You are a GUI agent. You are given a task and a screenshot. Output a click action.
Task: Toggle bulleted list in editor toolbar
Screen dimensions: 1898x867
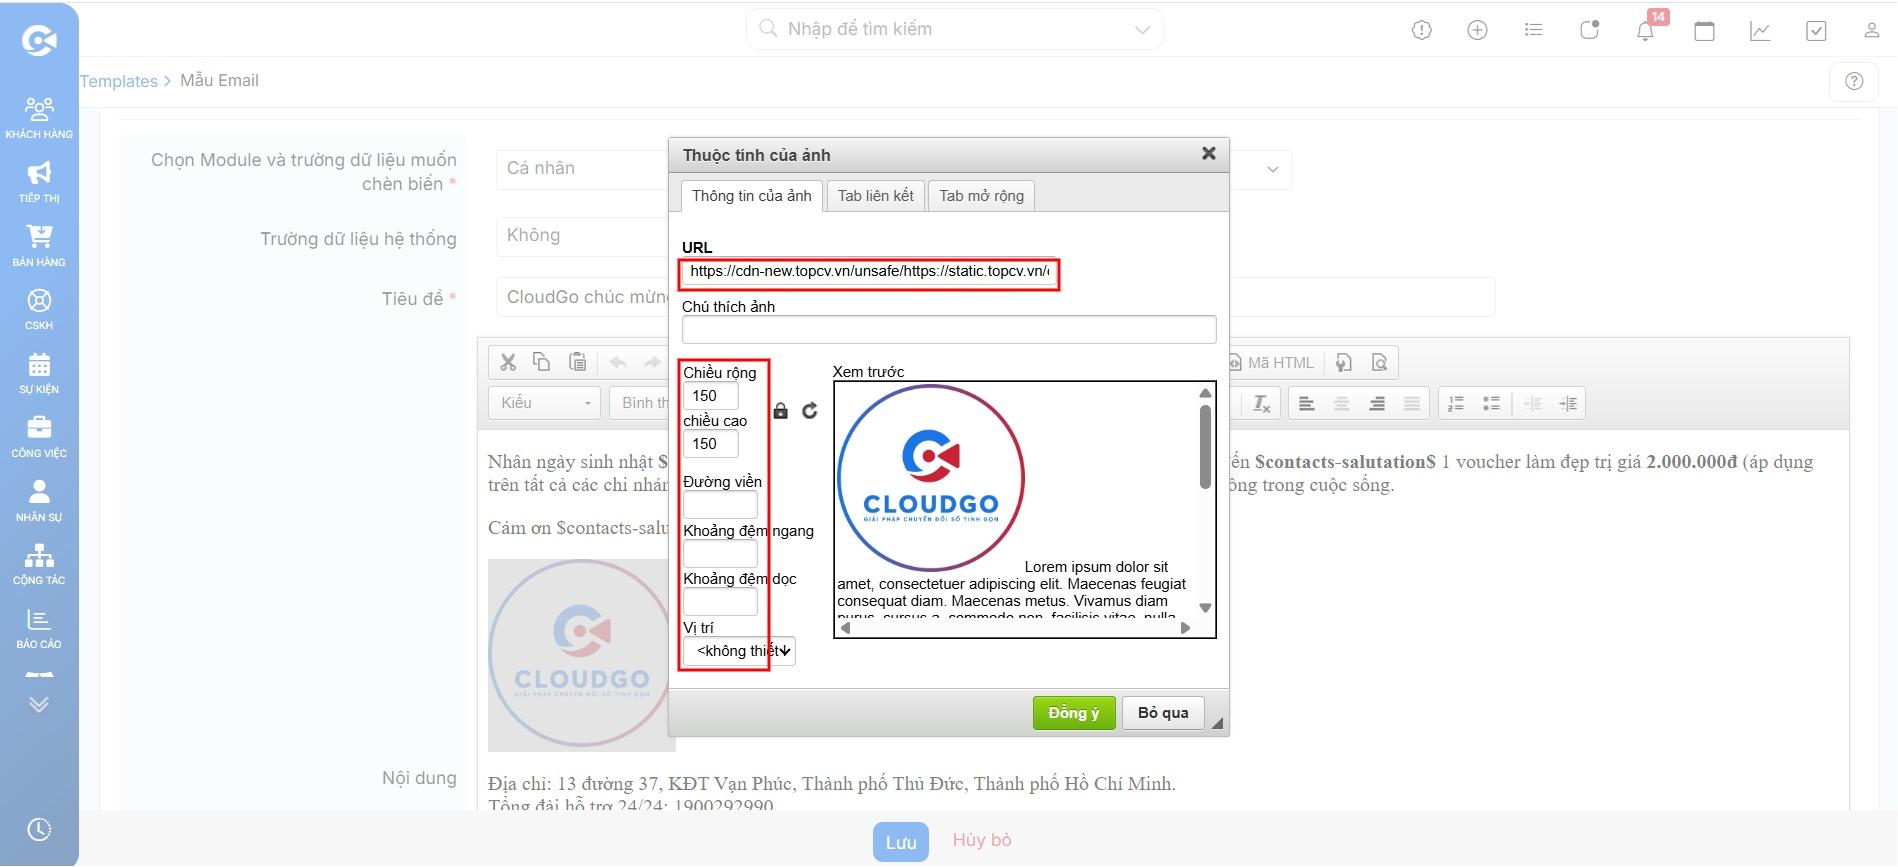[x=1491, y=404]
